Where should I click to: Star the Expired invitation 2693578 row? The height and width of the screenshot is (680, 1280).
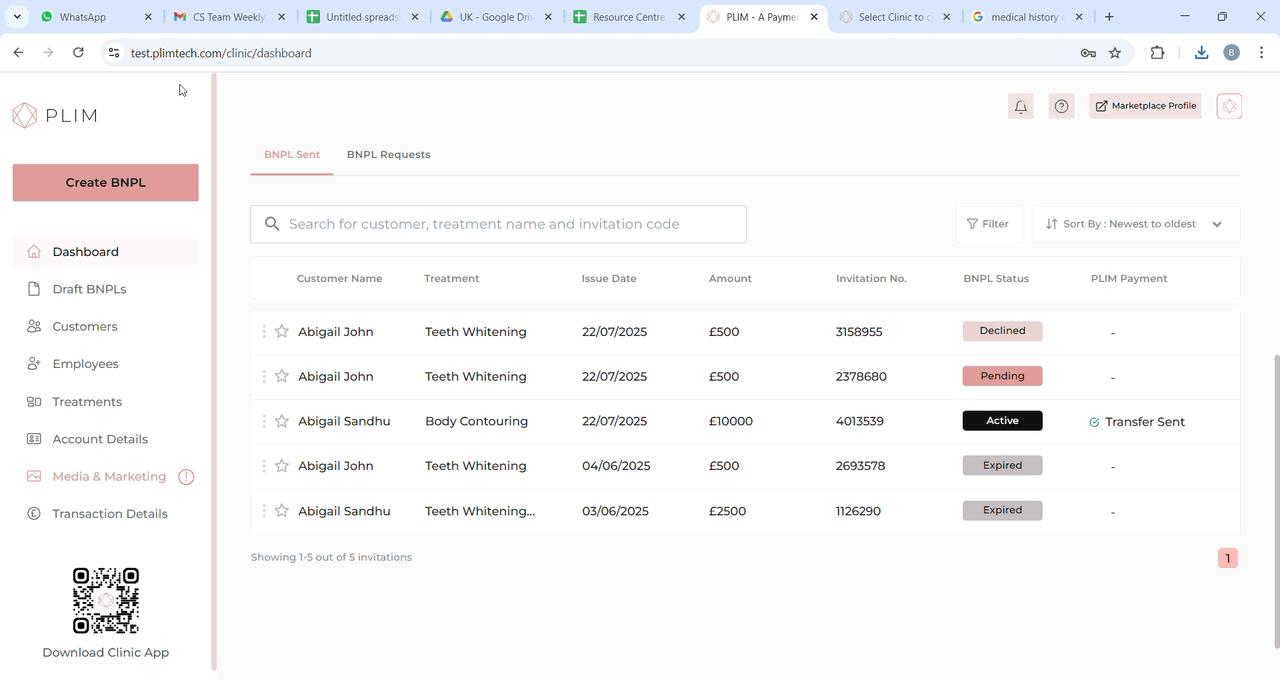tap(282, 465)
